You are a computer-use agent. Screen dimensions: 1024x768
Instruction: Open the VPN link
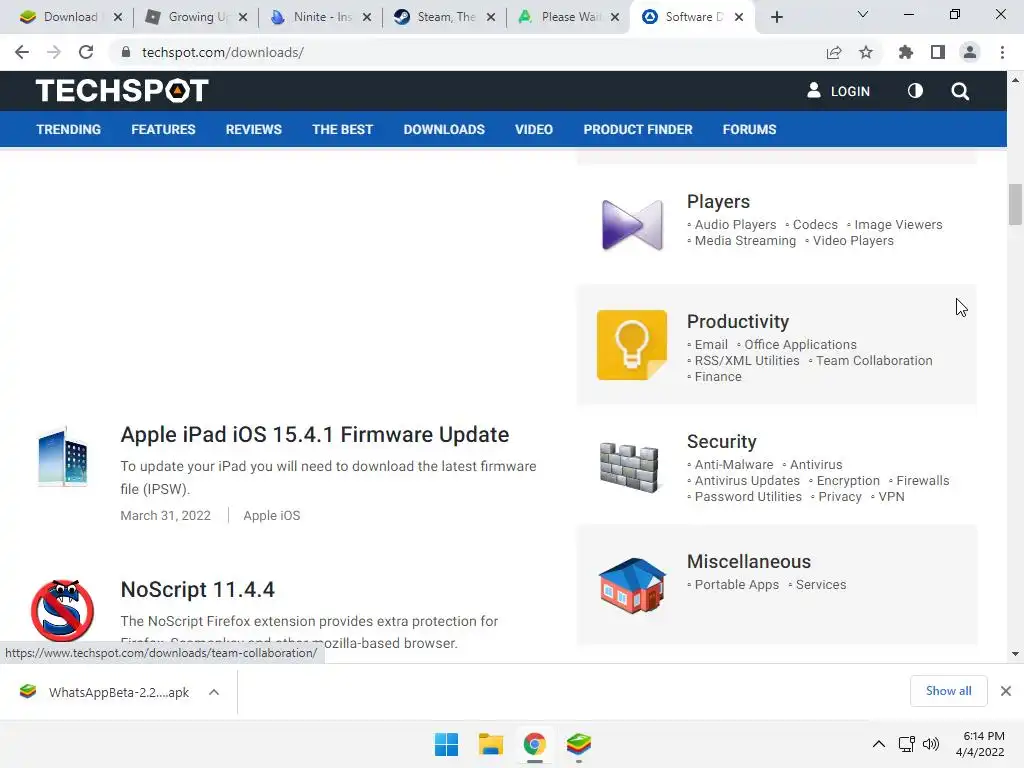tap(891, 496)
